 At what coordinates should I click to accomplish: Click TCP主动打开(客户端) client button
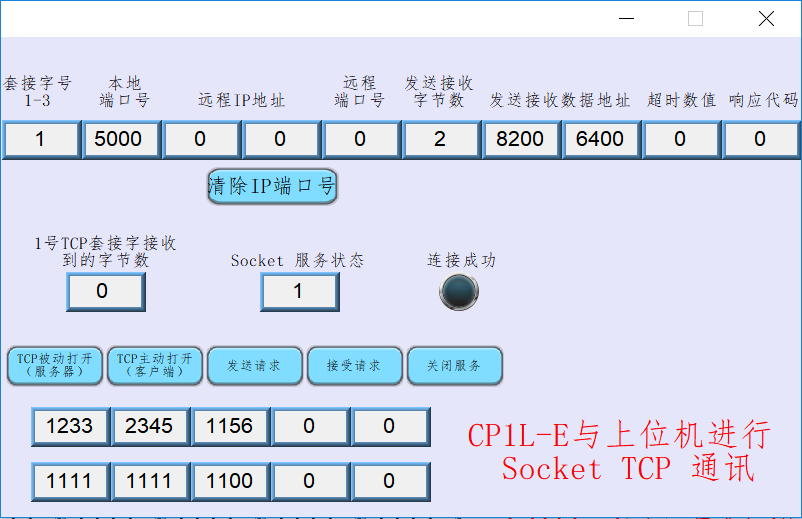[154, 366]
